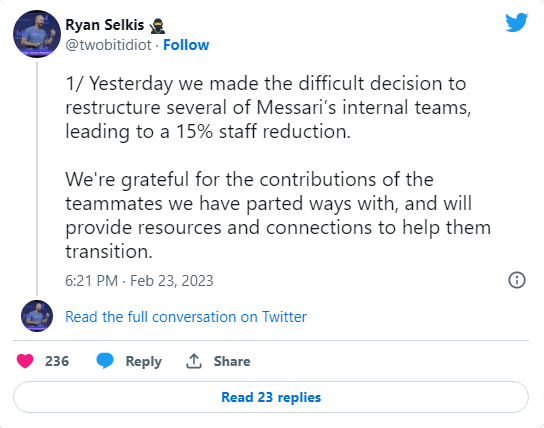
Task: Click the Share label
Action: pos(232,361)
